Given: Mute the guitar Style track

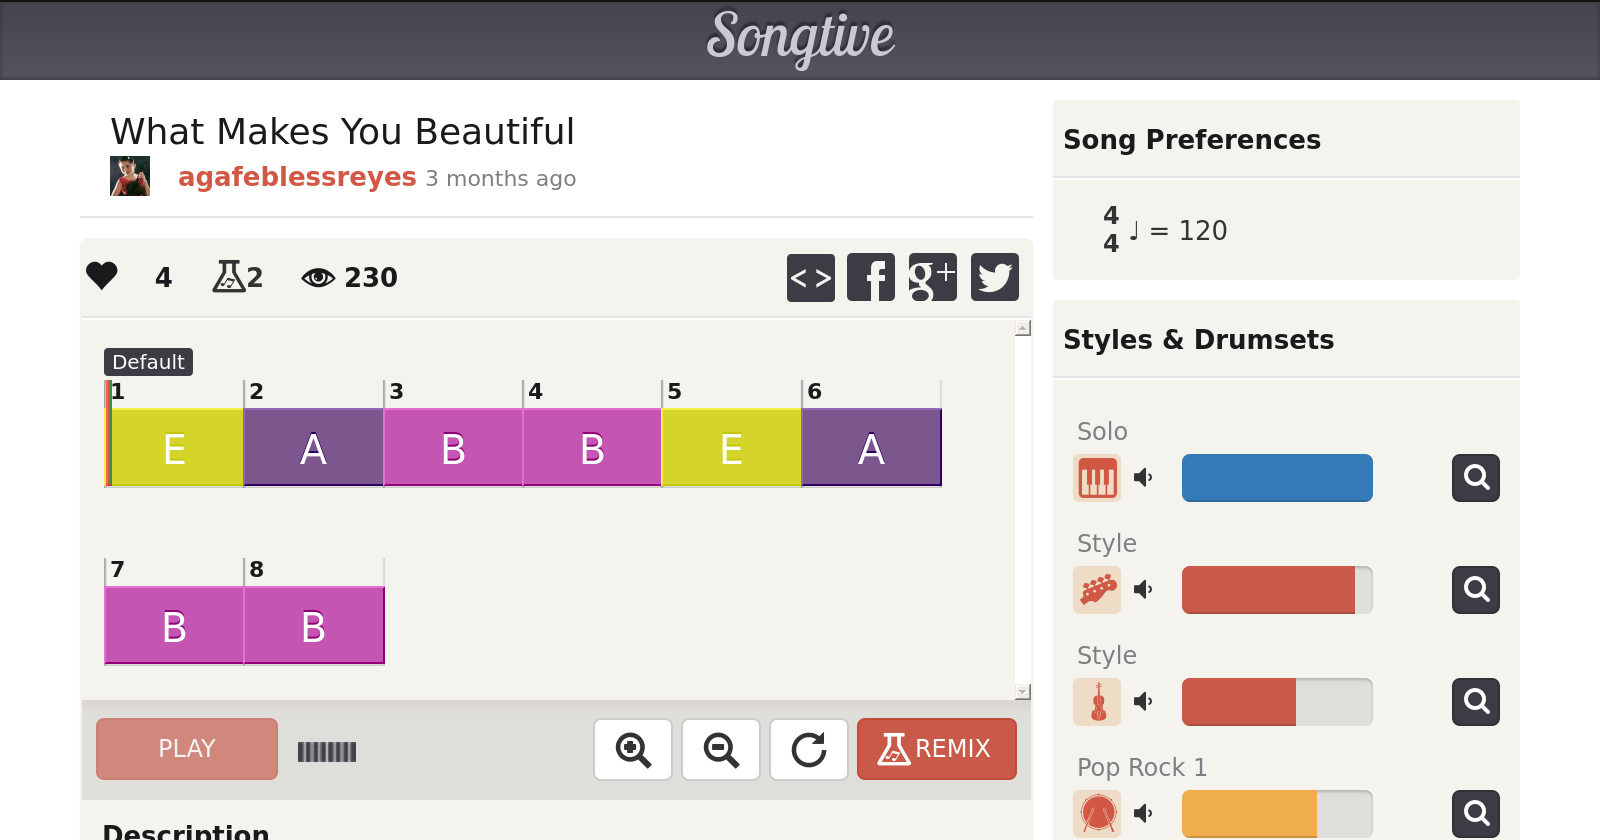Looking at the screenshot, I should (1143, 590).
